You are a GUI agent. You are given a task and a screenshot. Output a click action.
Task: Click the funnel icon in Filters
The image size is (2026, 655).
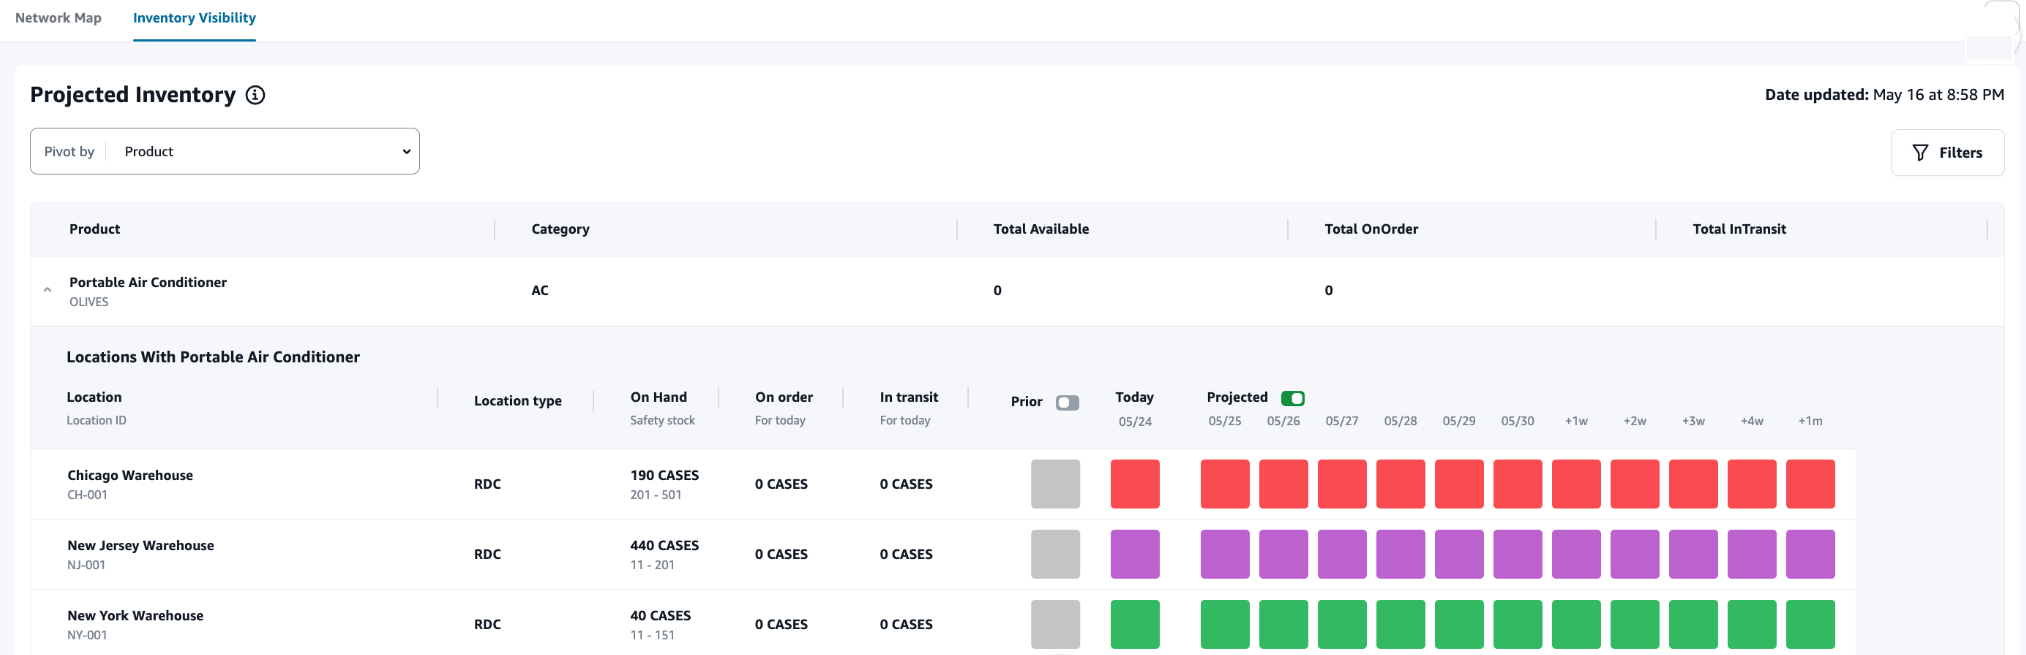(x=1920, y=153)
